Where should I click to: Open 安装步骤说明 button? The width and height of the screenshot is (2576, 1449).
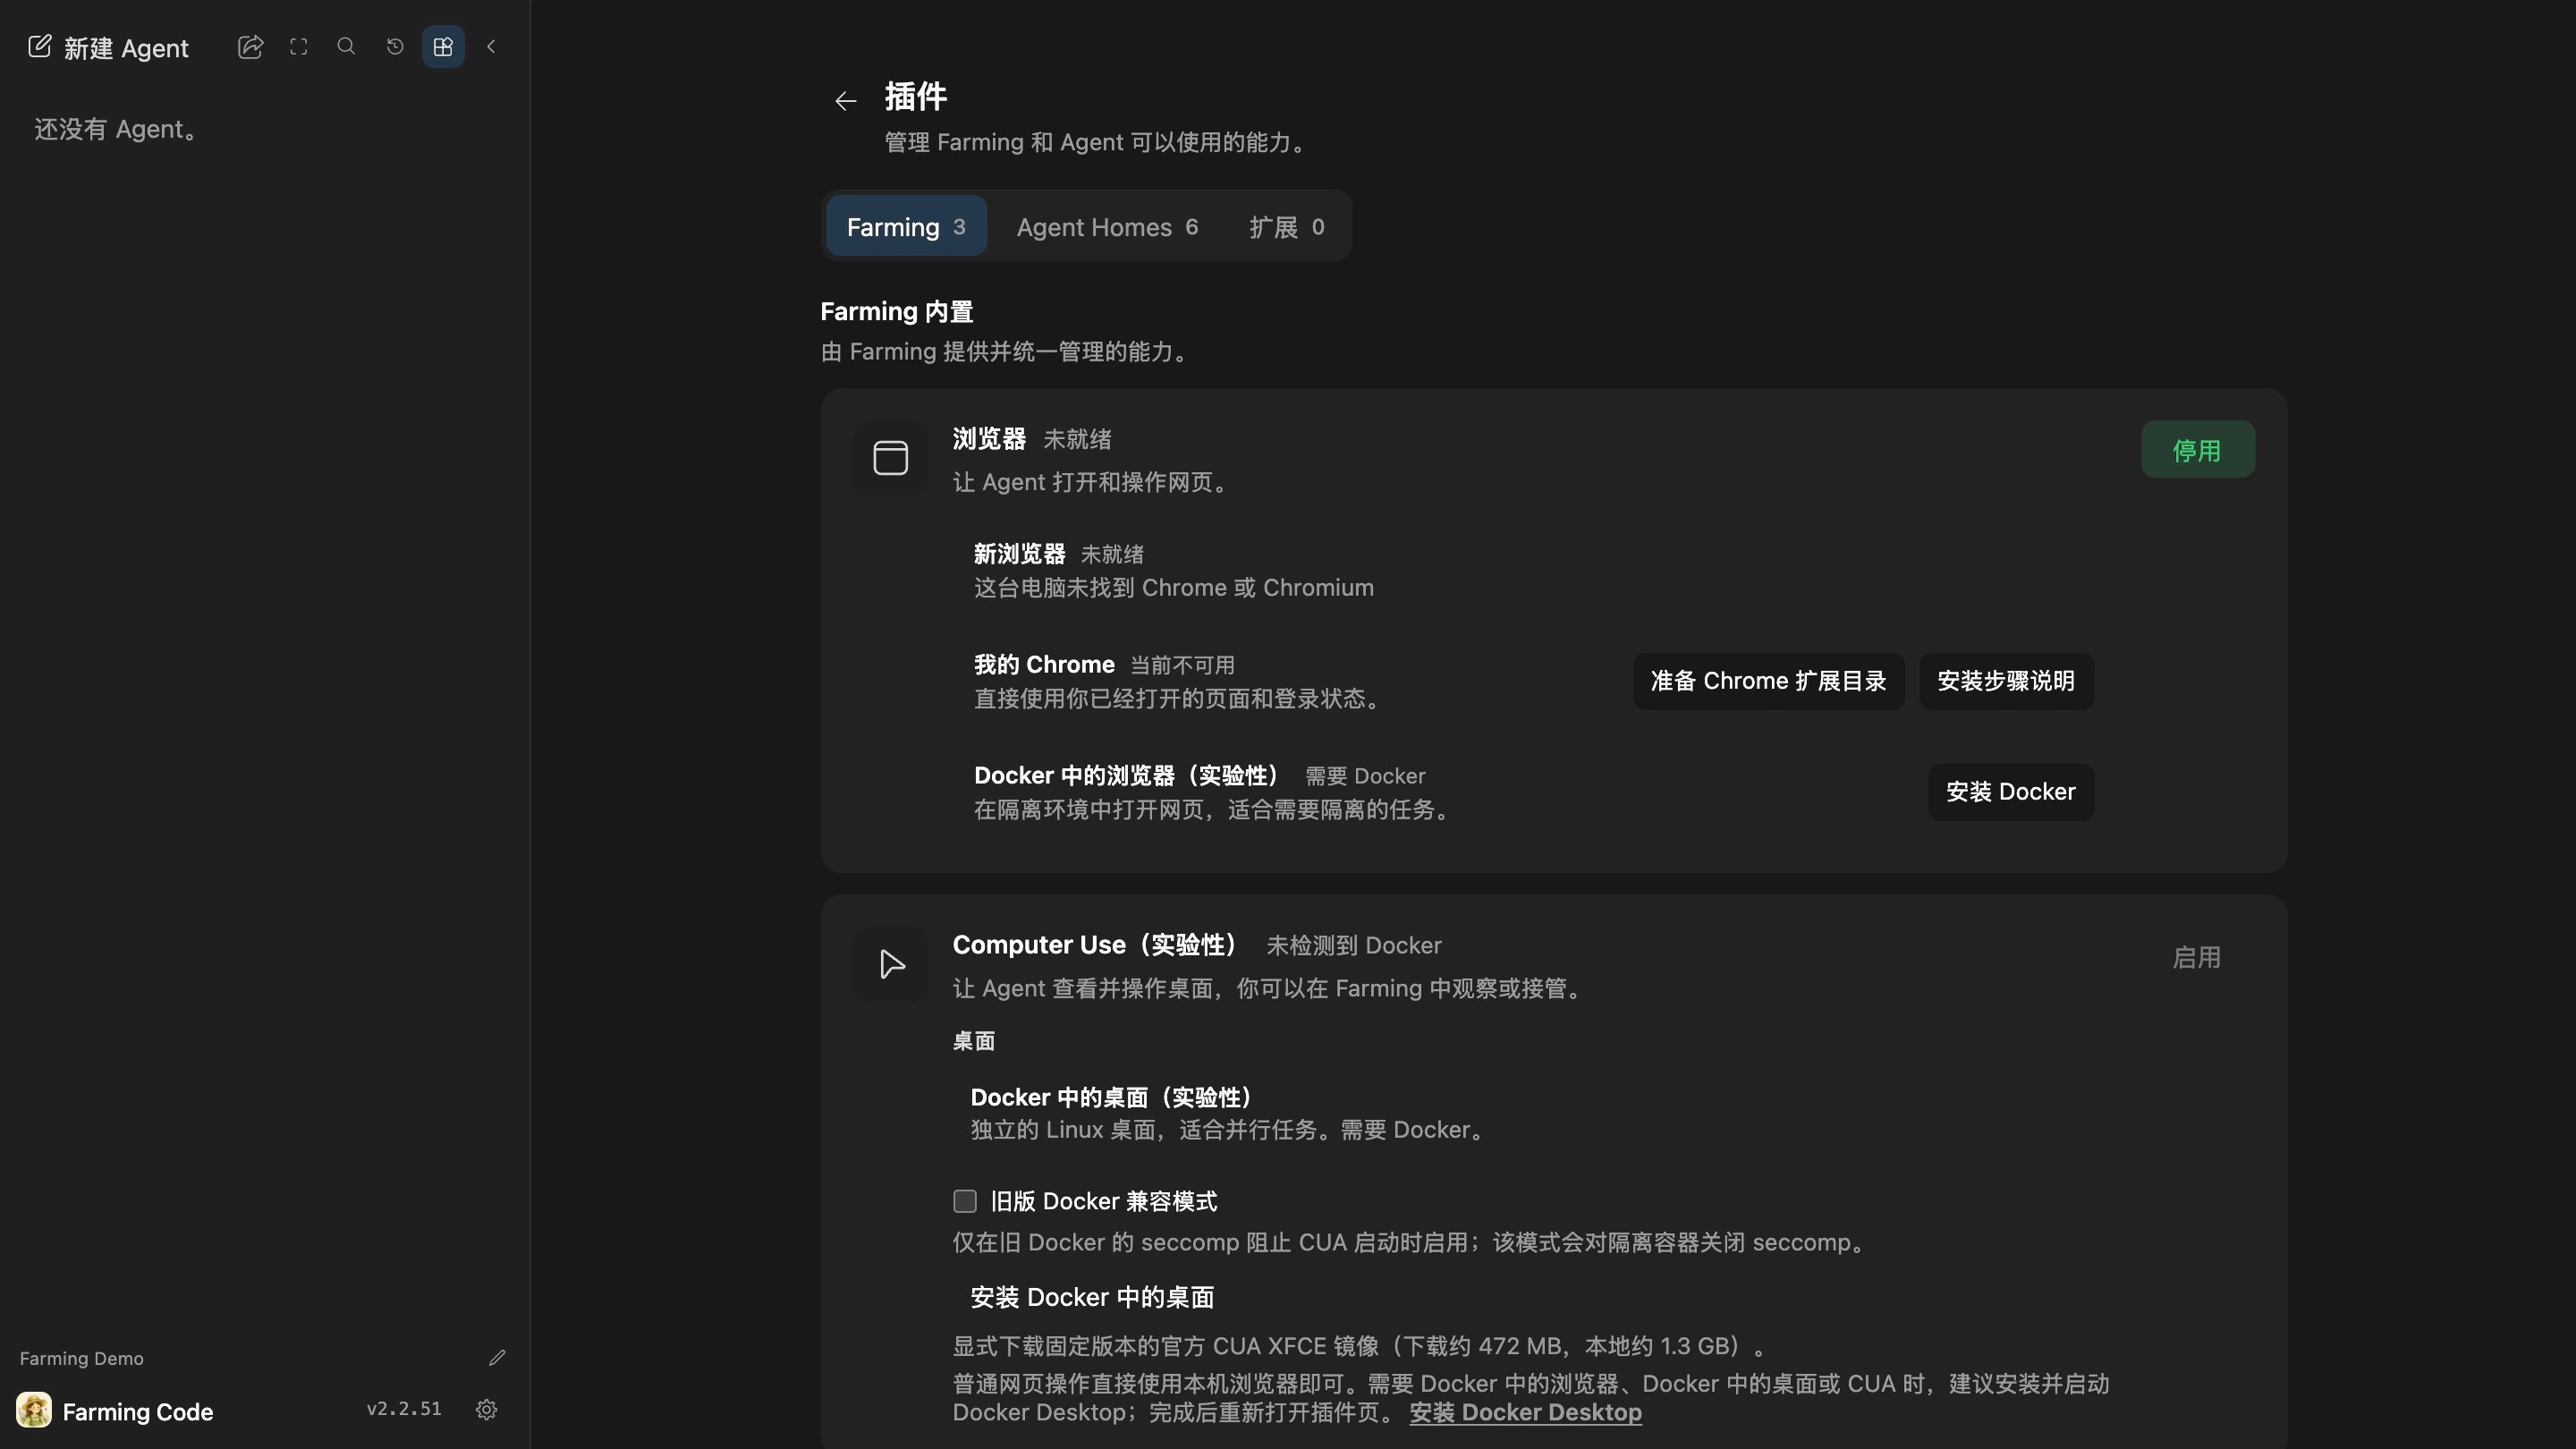[2006, 682]
